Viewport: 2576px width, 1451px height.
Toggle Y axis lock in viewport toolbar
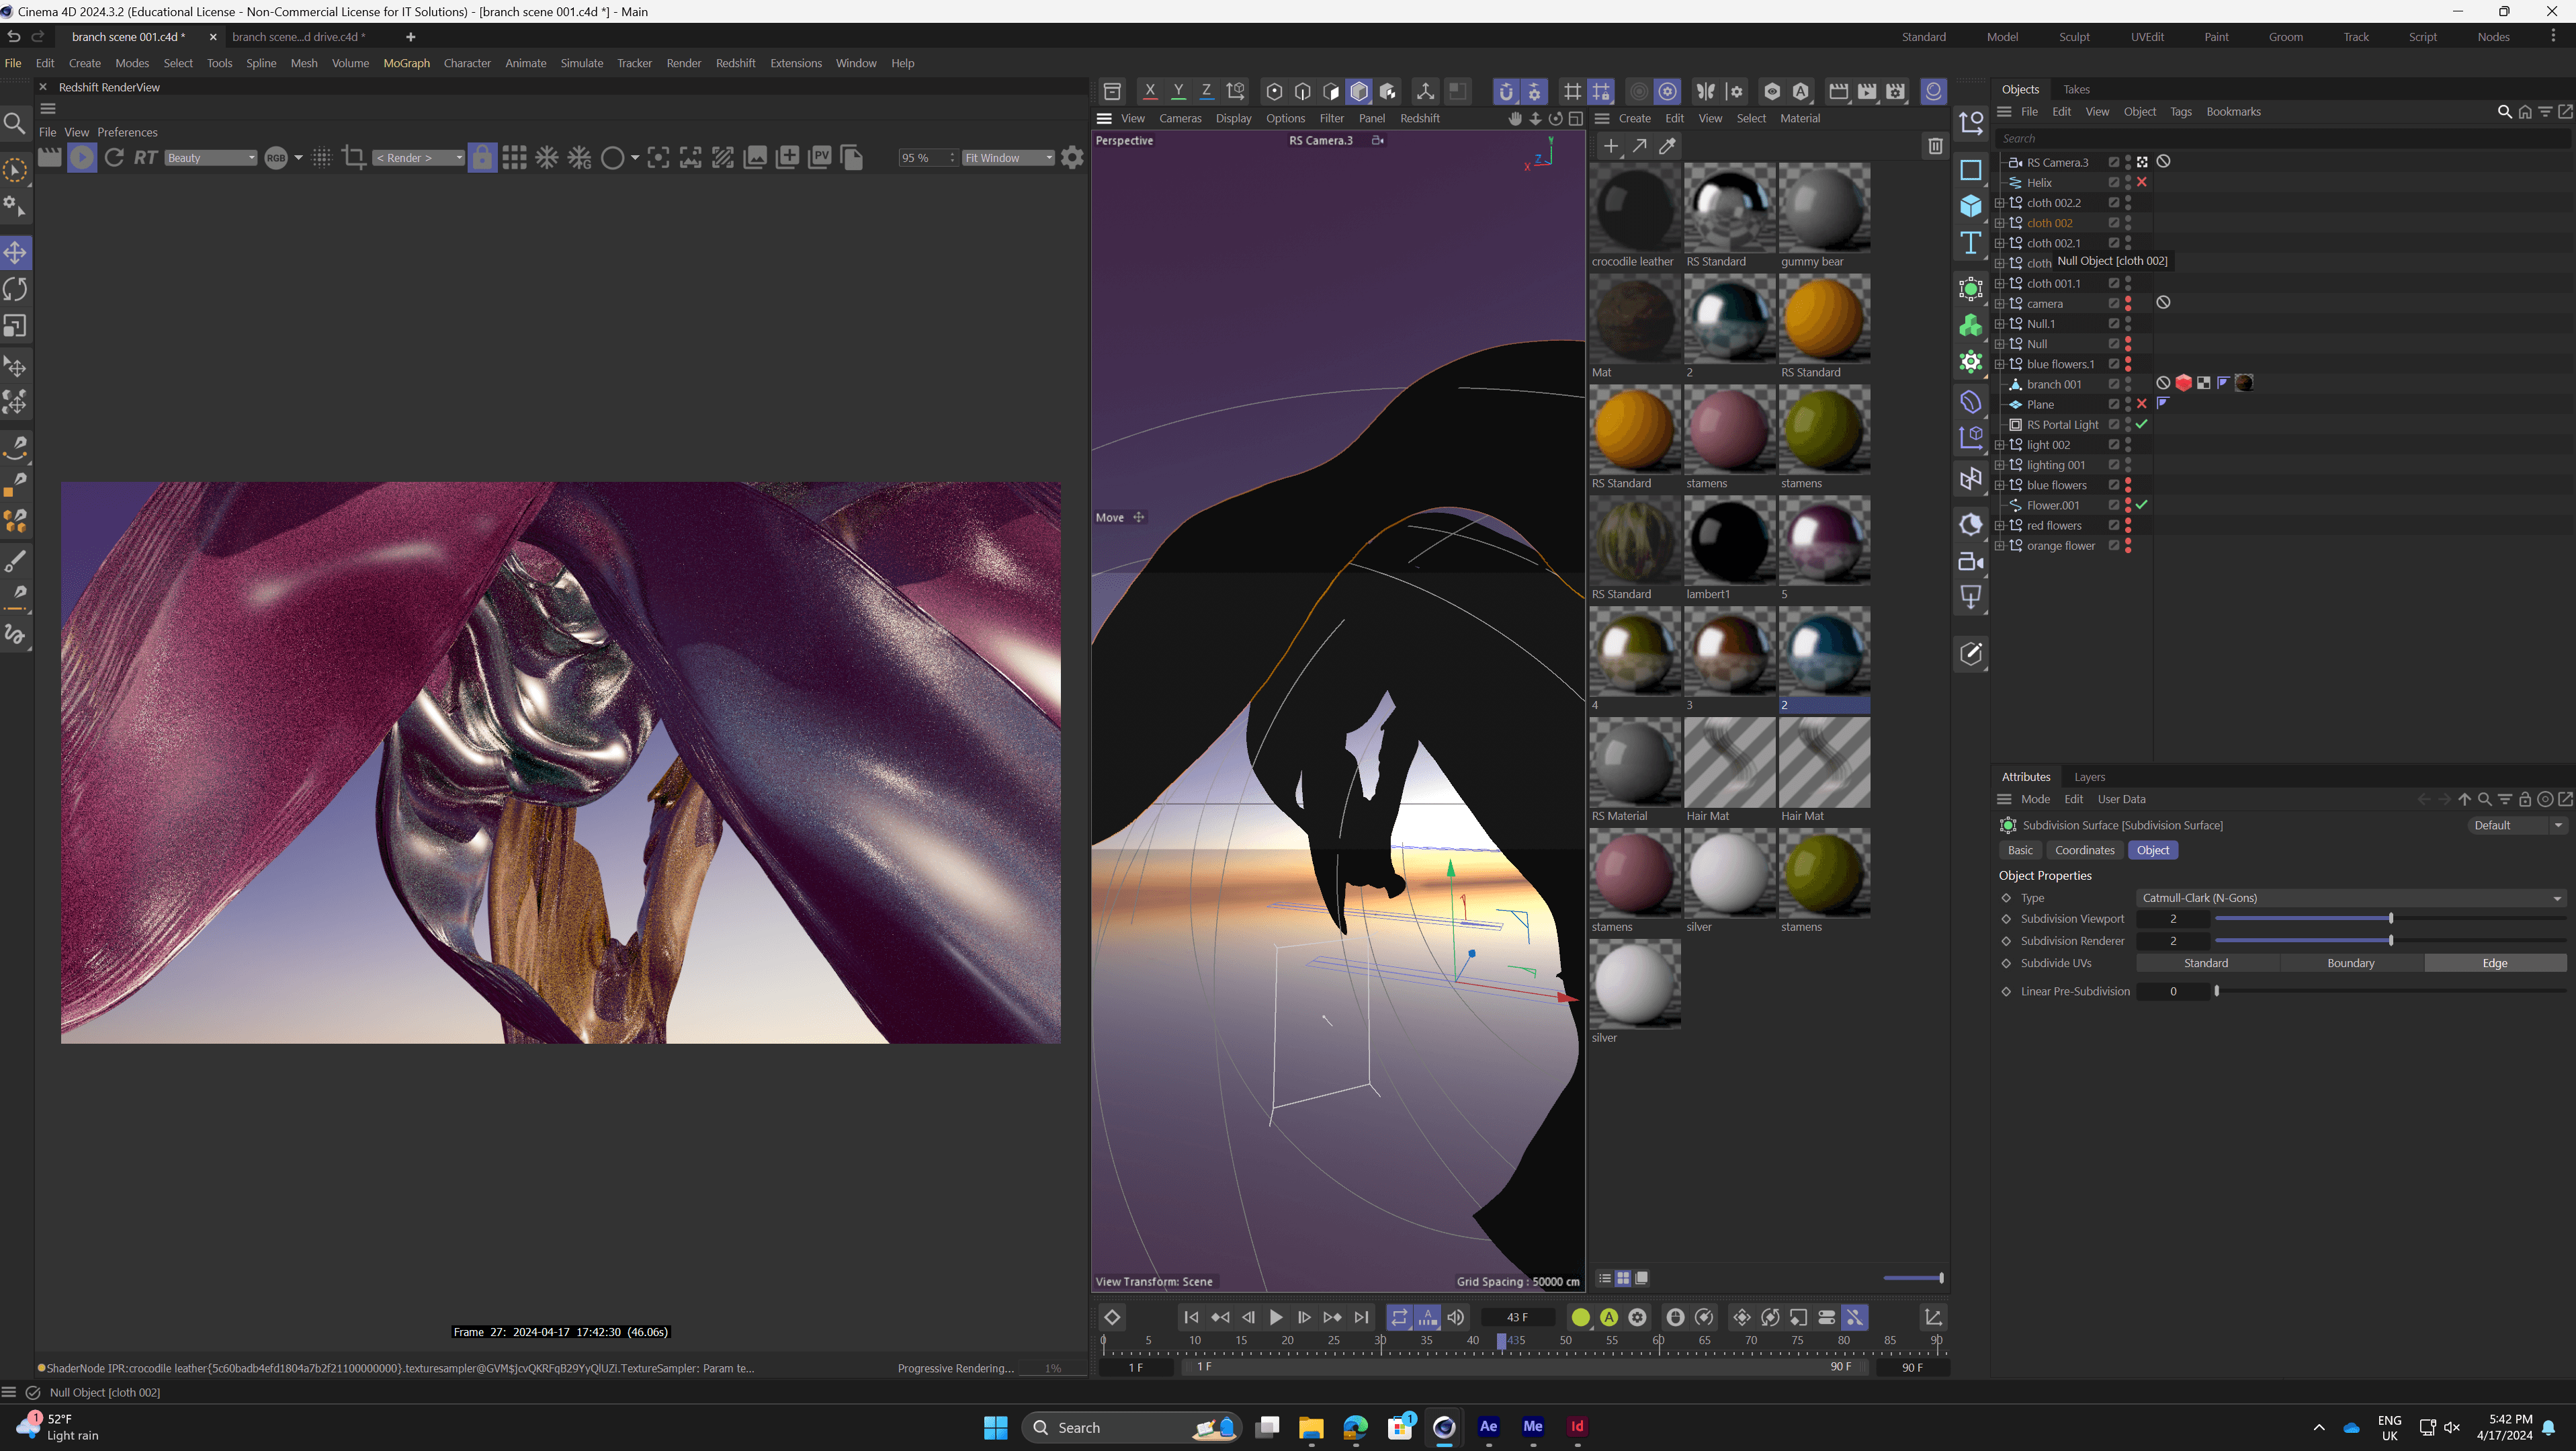(1178, 91)
